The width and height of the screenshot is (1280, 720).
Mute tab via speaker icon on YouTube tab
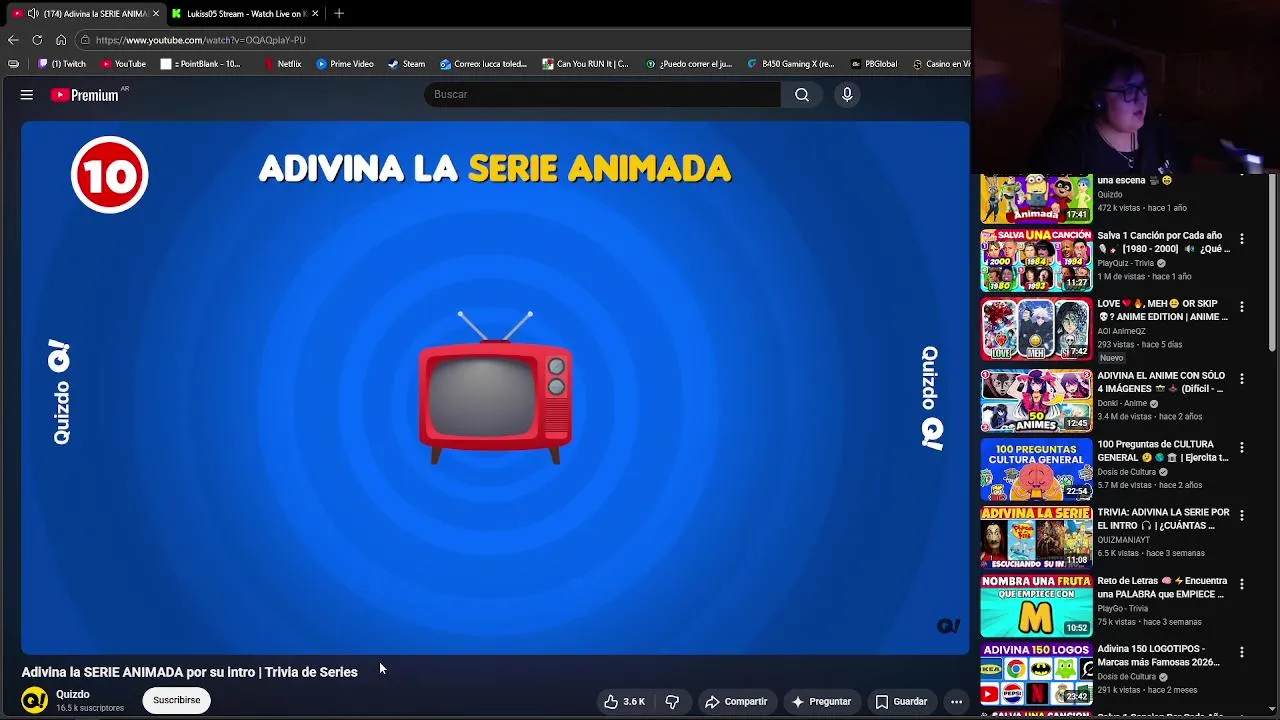tap(33, 13)
